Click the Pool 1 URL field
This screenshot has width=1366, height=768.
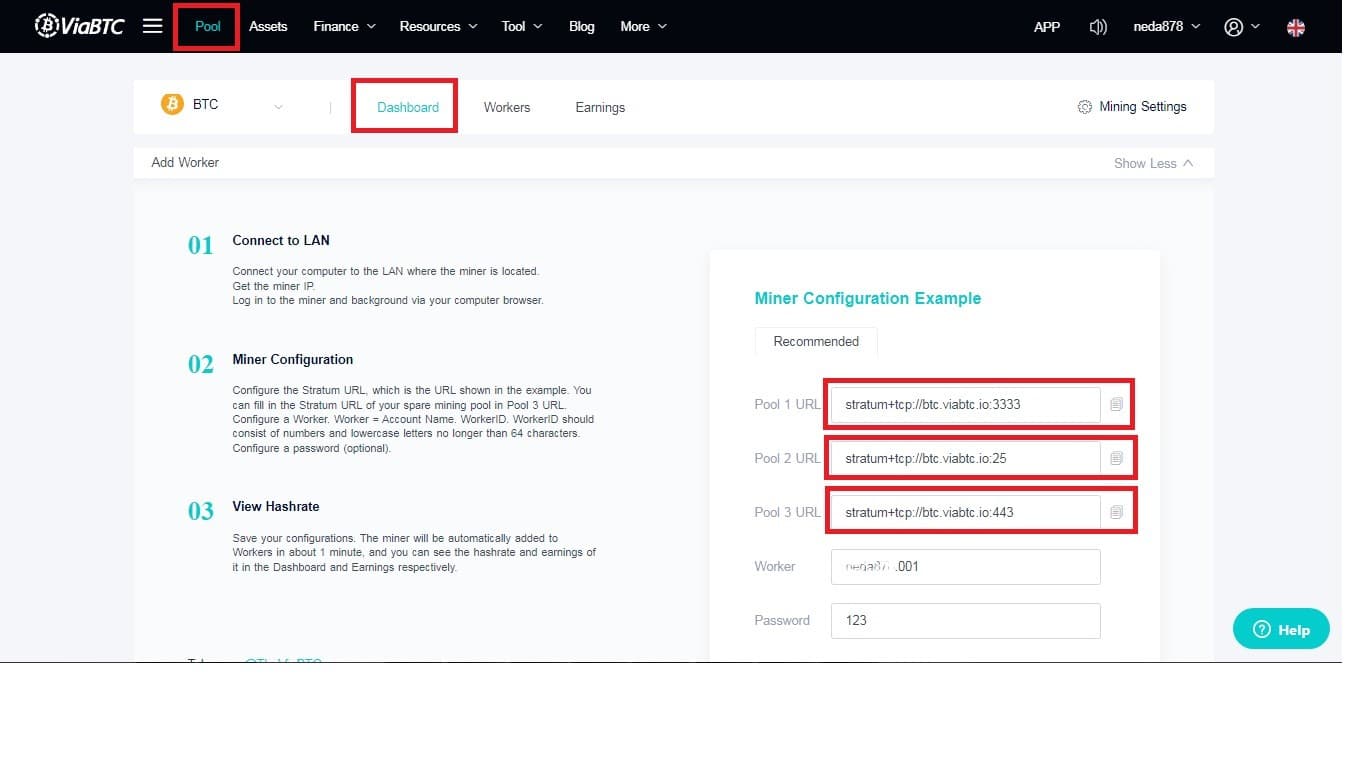click(966, 405)
